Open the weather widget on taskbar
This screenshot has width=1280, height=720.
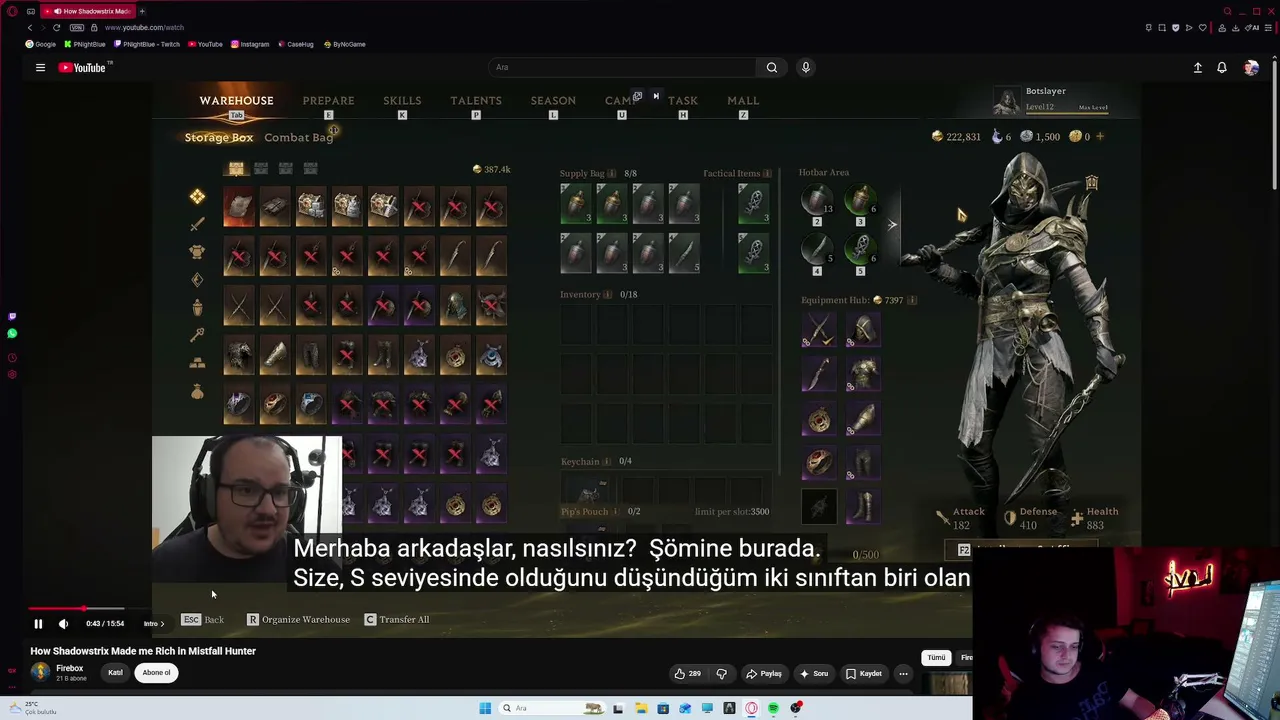[x=34, y=708]
